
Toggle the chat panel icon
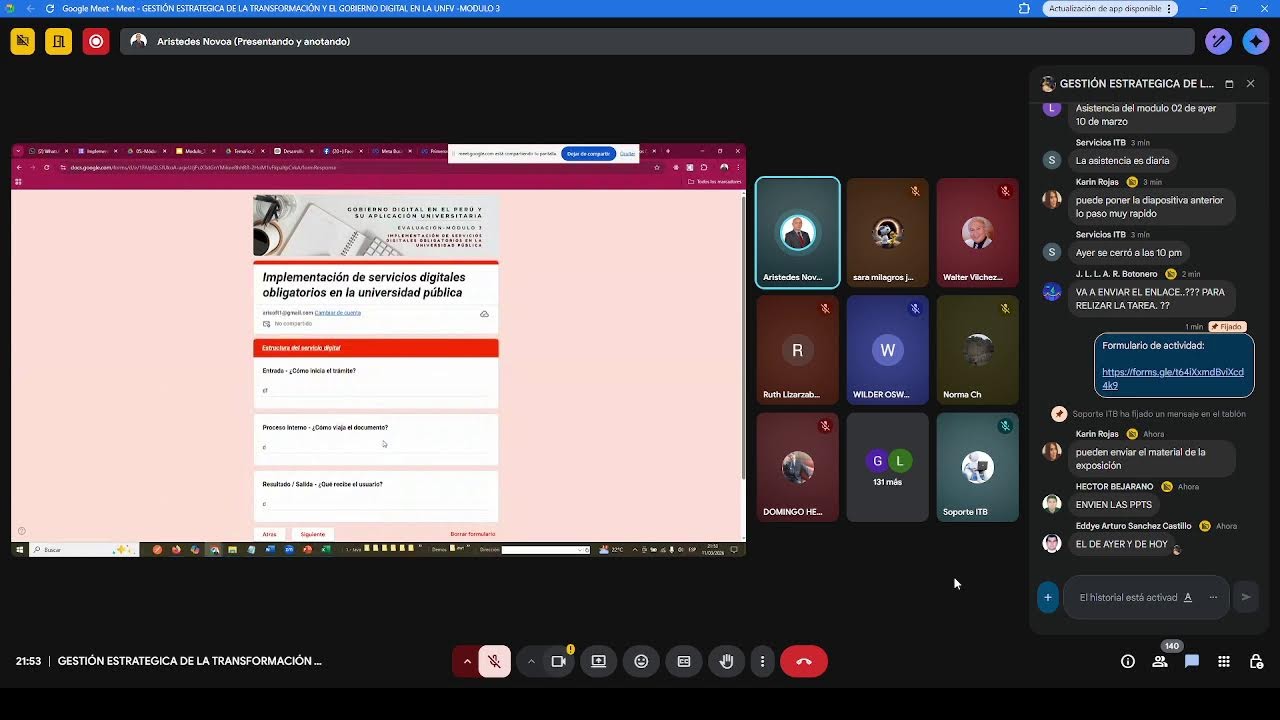pos(1192,661)
